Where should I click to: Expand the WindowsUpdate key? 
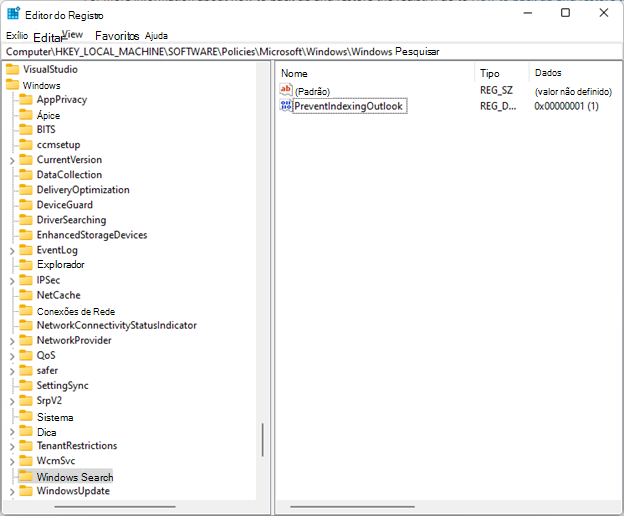pos(12,492)
